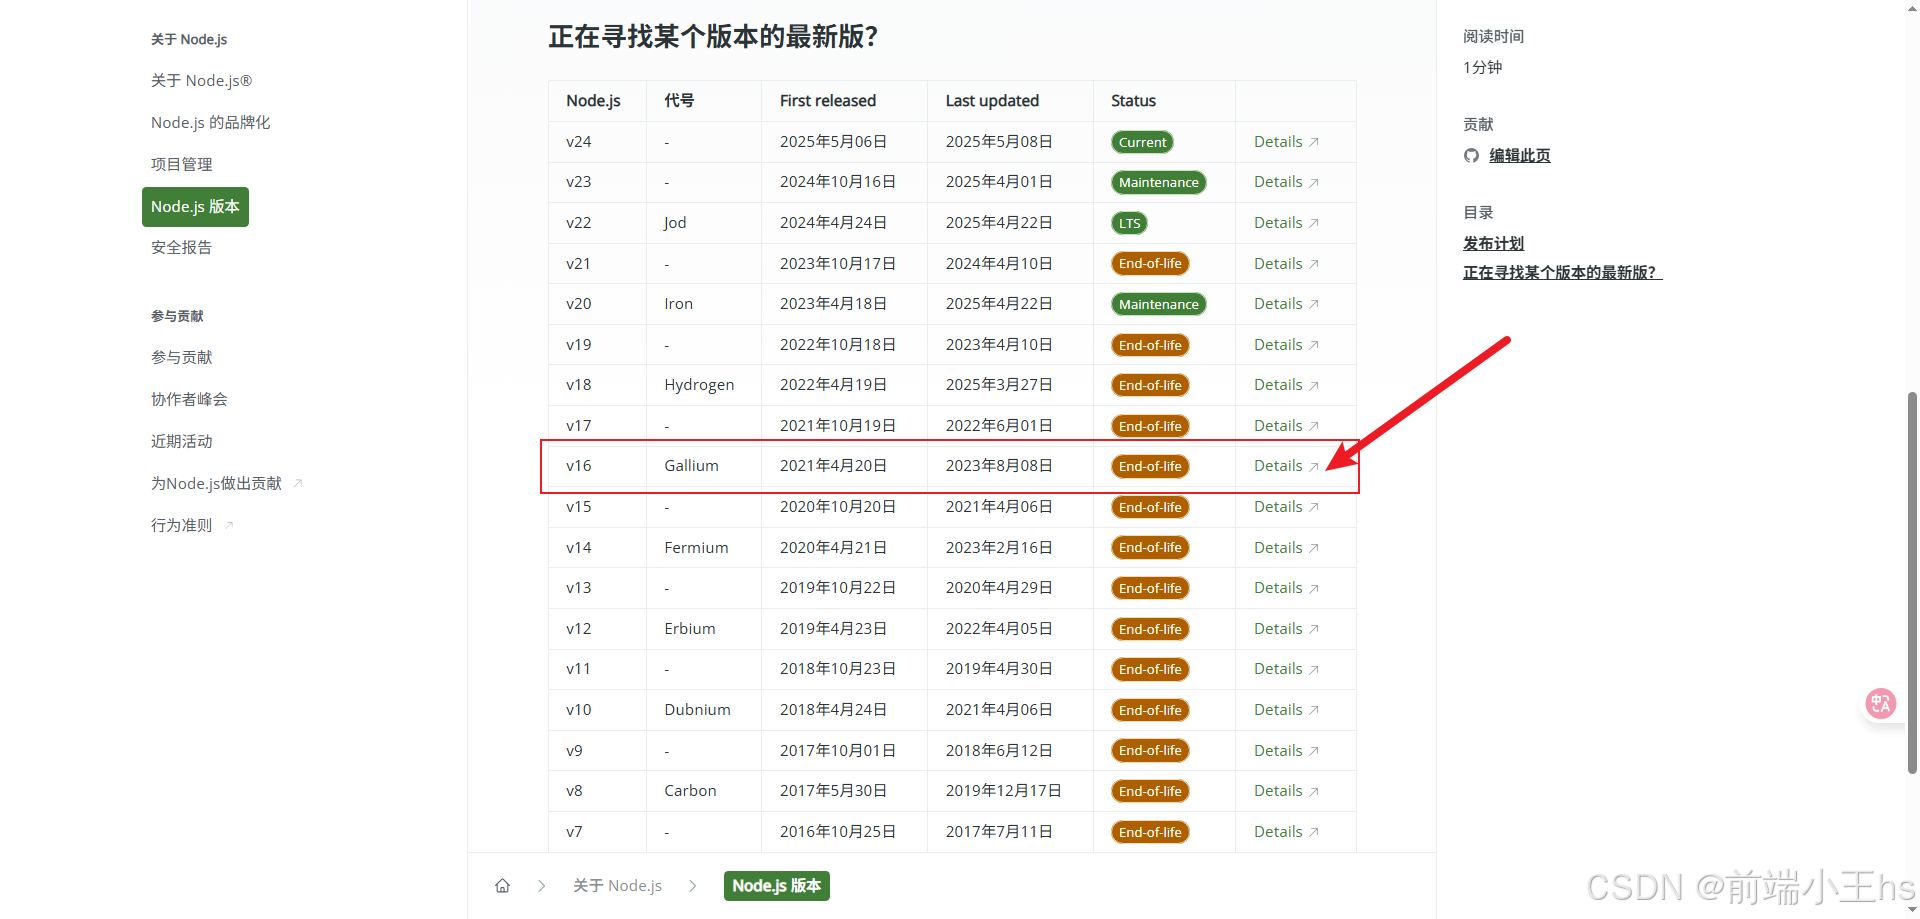Click the LTS status badge for v22
Image resolution: width=1920 pixels, height=919 pixels.
tap(1129, 223)
